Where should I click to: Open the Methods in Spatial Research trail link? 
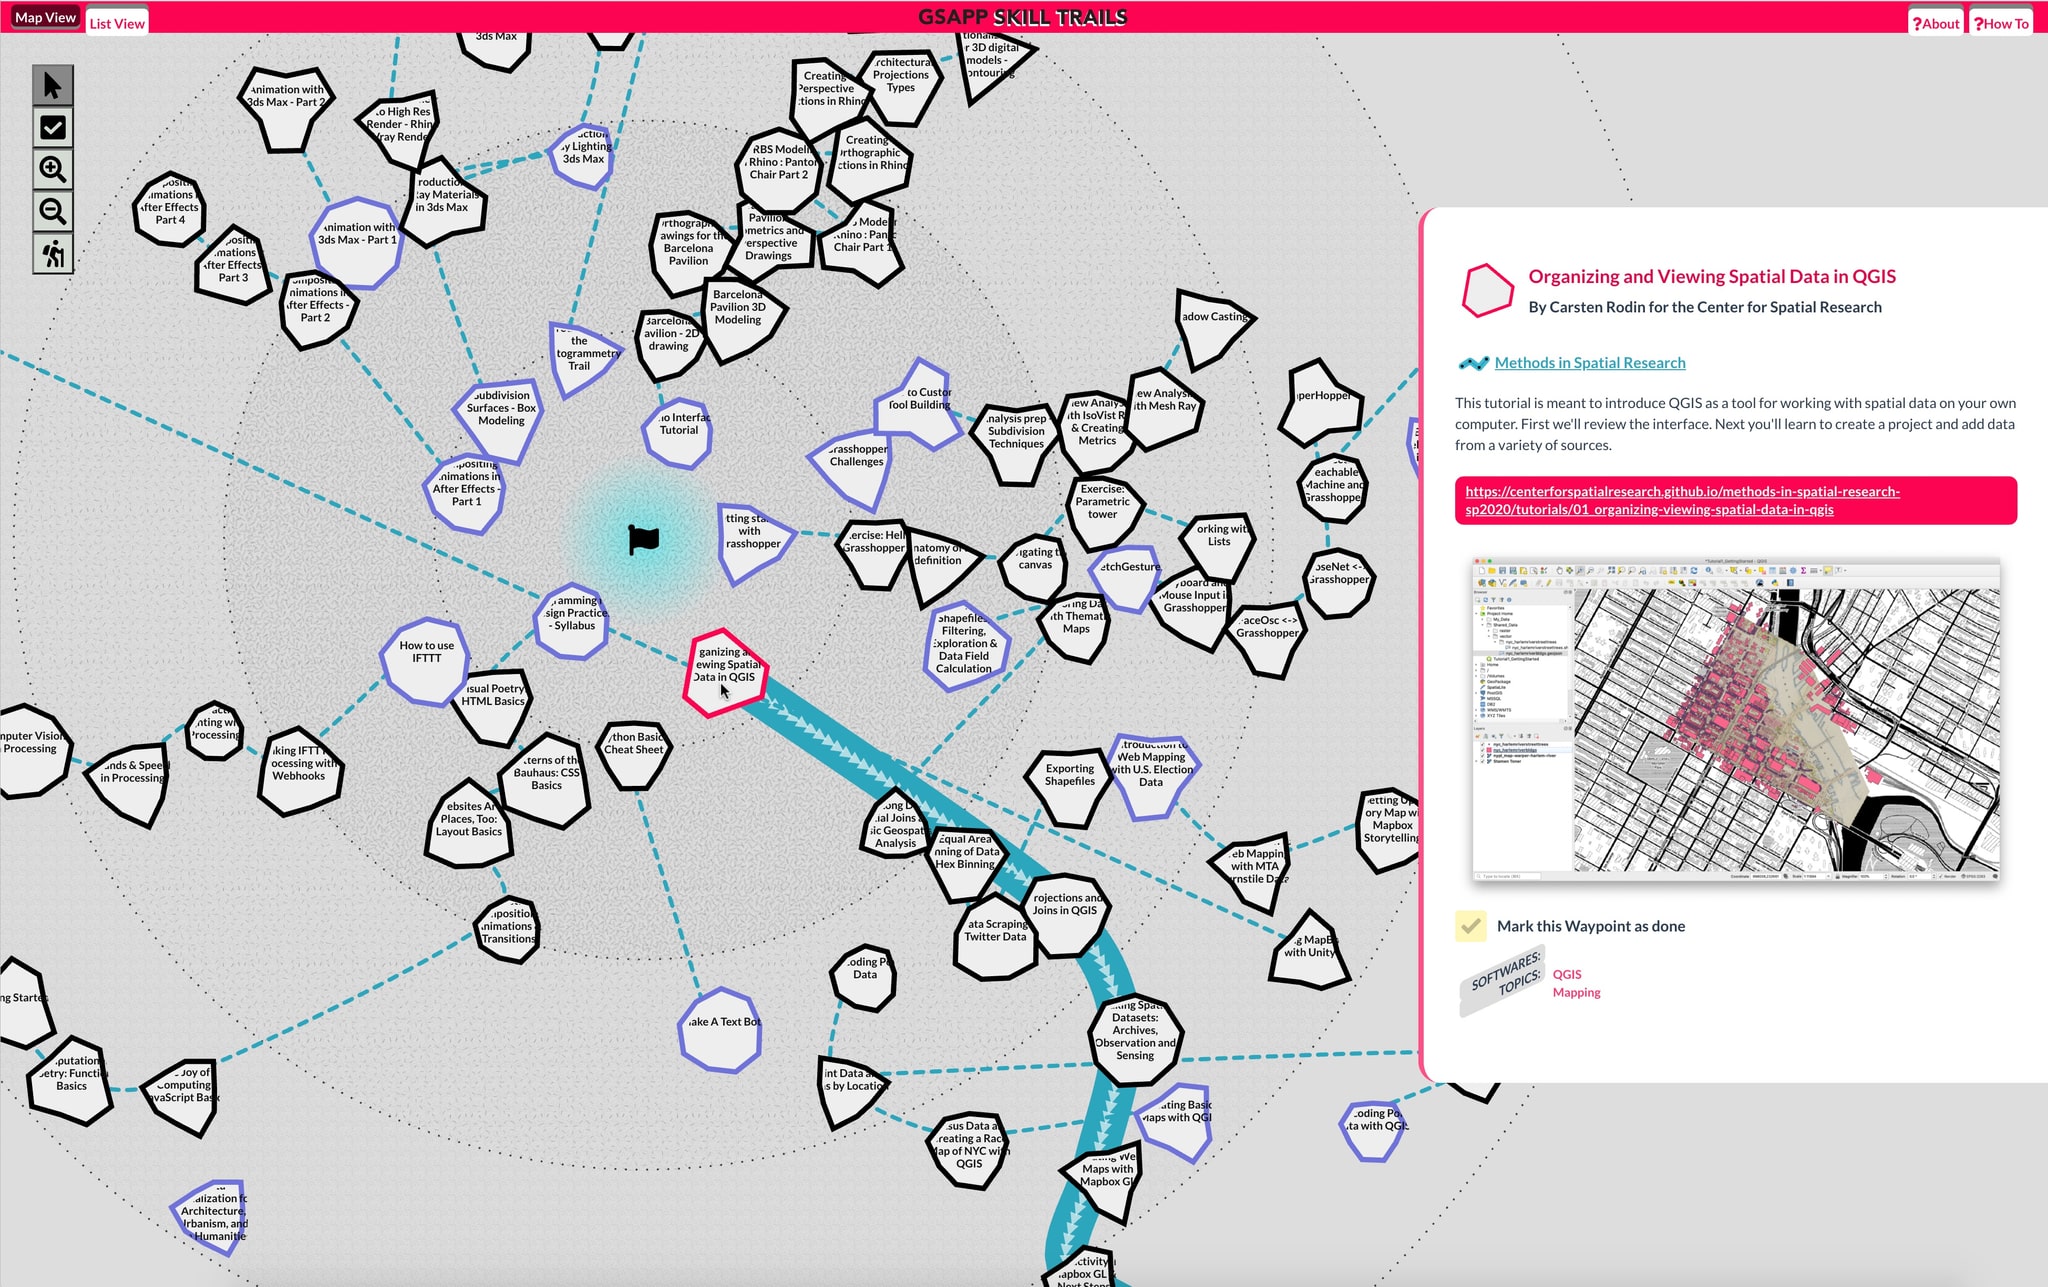coord(1590,362)
